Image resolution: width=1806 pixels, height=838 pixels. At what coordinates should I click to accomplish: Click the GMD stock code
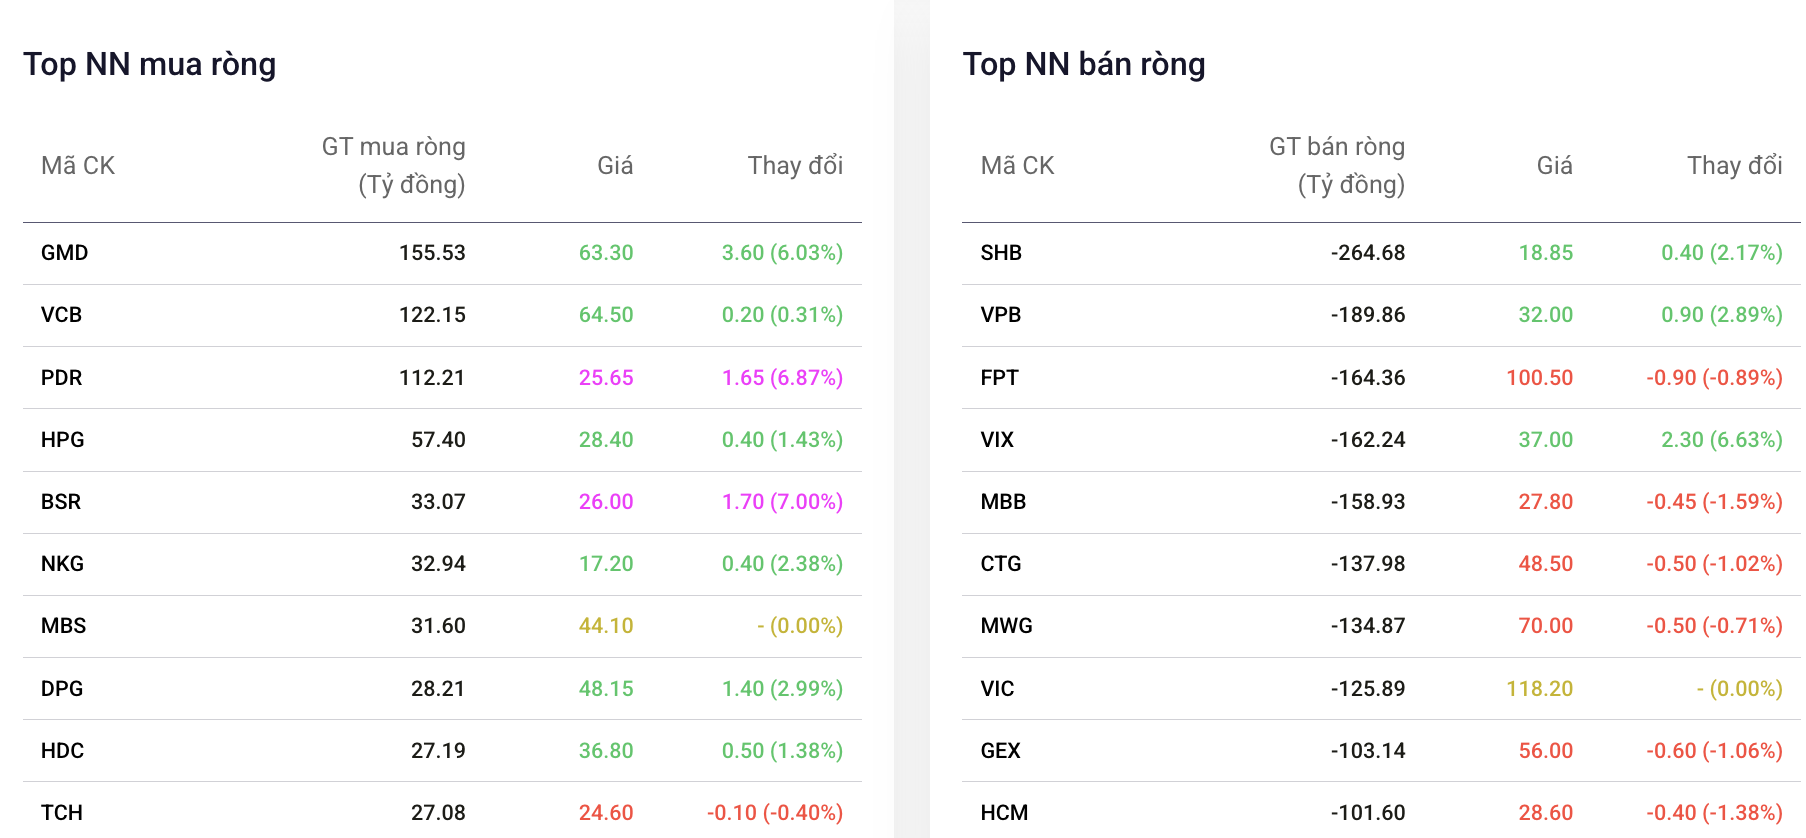coord(64,253)
